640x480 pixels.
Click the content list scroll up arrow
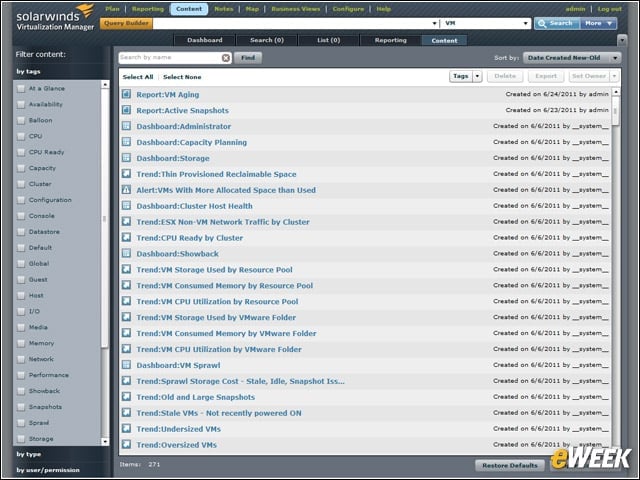[x=616, y=91]
